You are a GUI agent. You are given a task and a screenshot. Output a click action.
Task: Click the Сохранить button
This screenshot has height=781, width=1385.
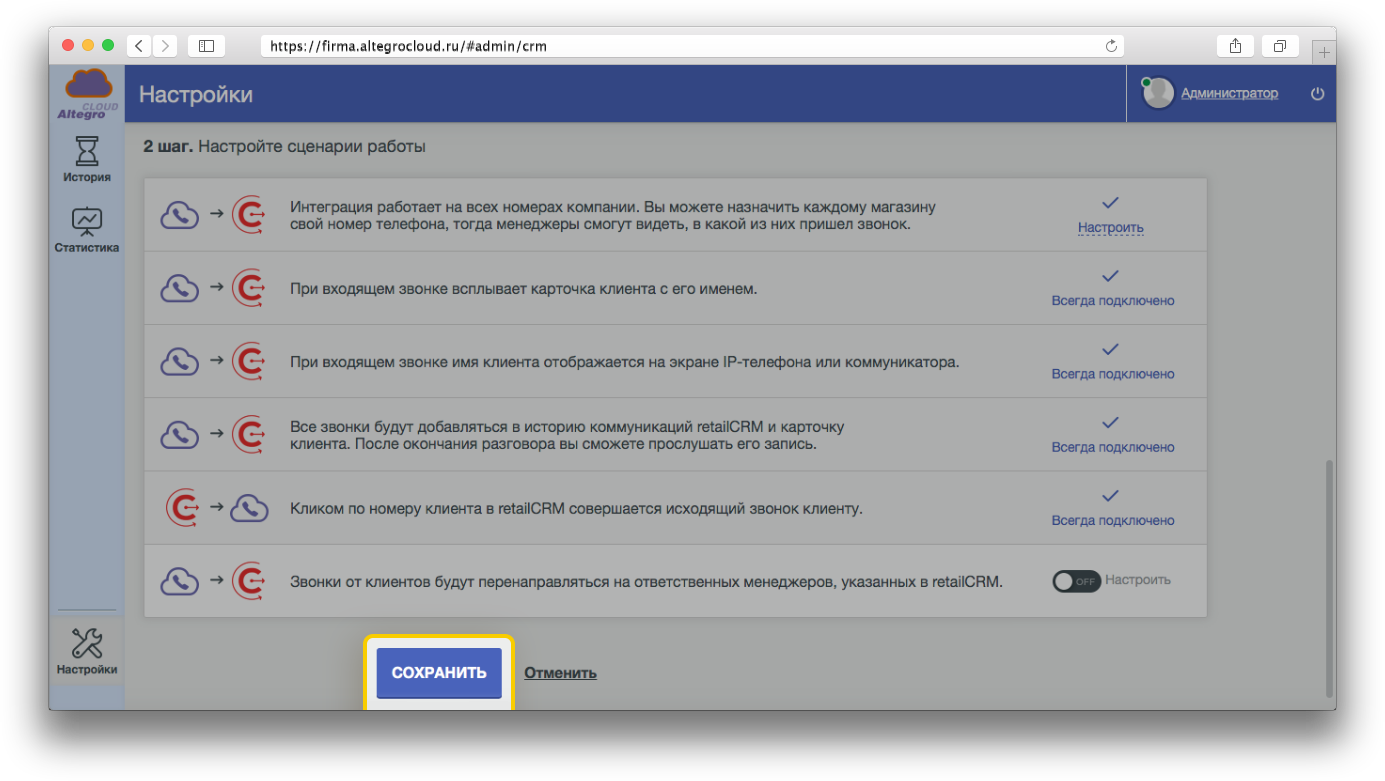[x=438, y=673]
